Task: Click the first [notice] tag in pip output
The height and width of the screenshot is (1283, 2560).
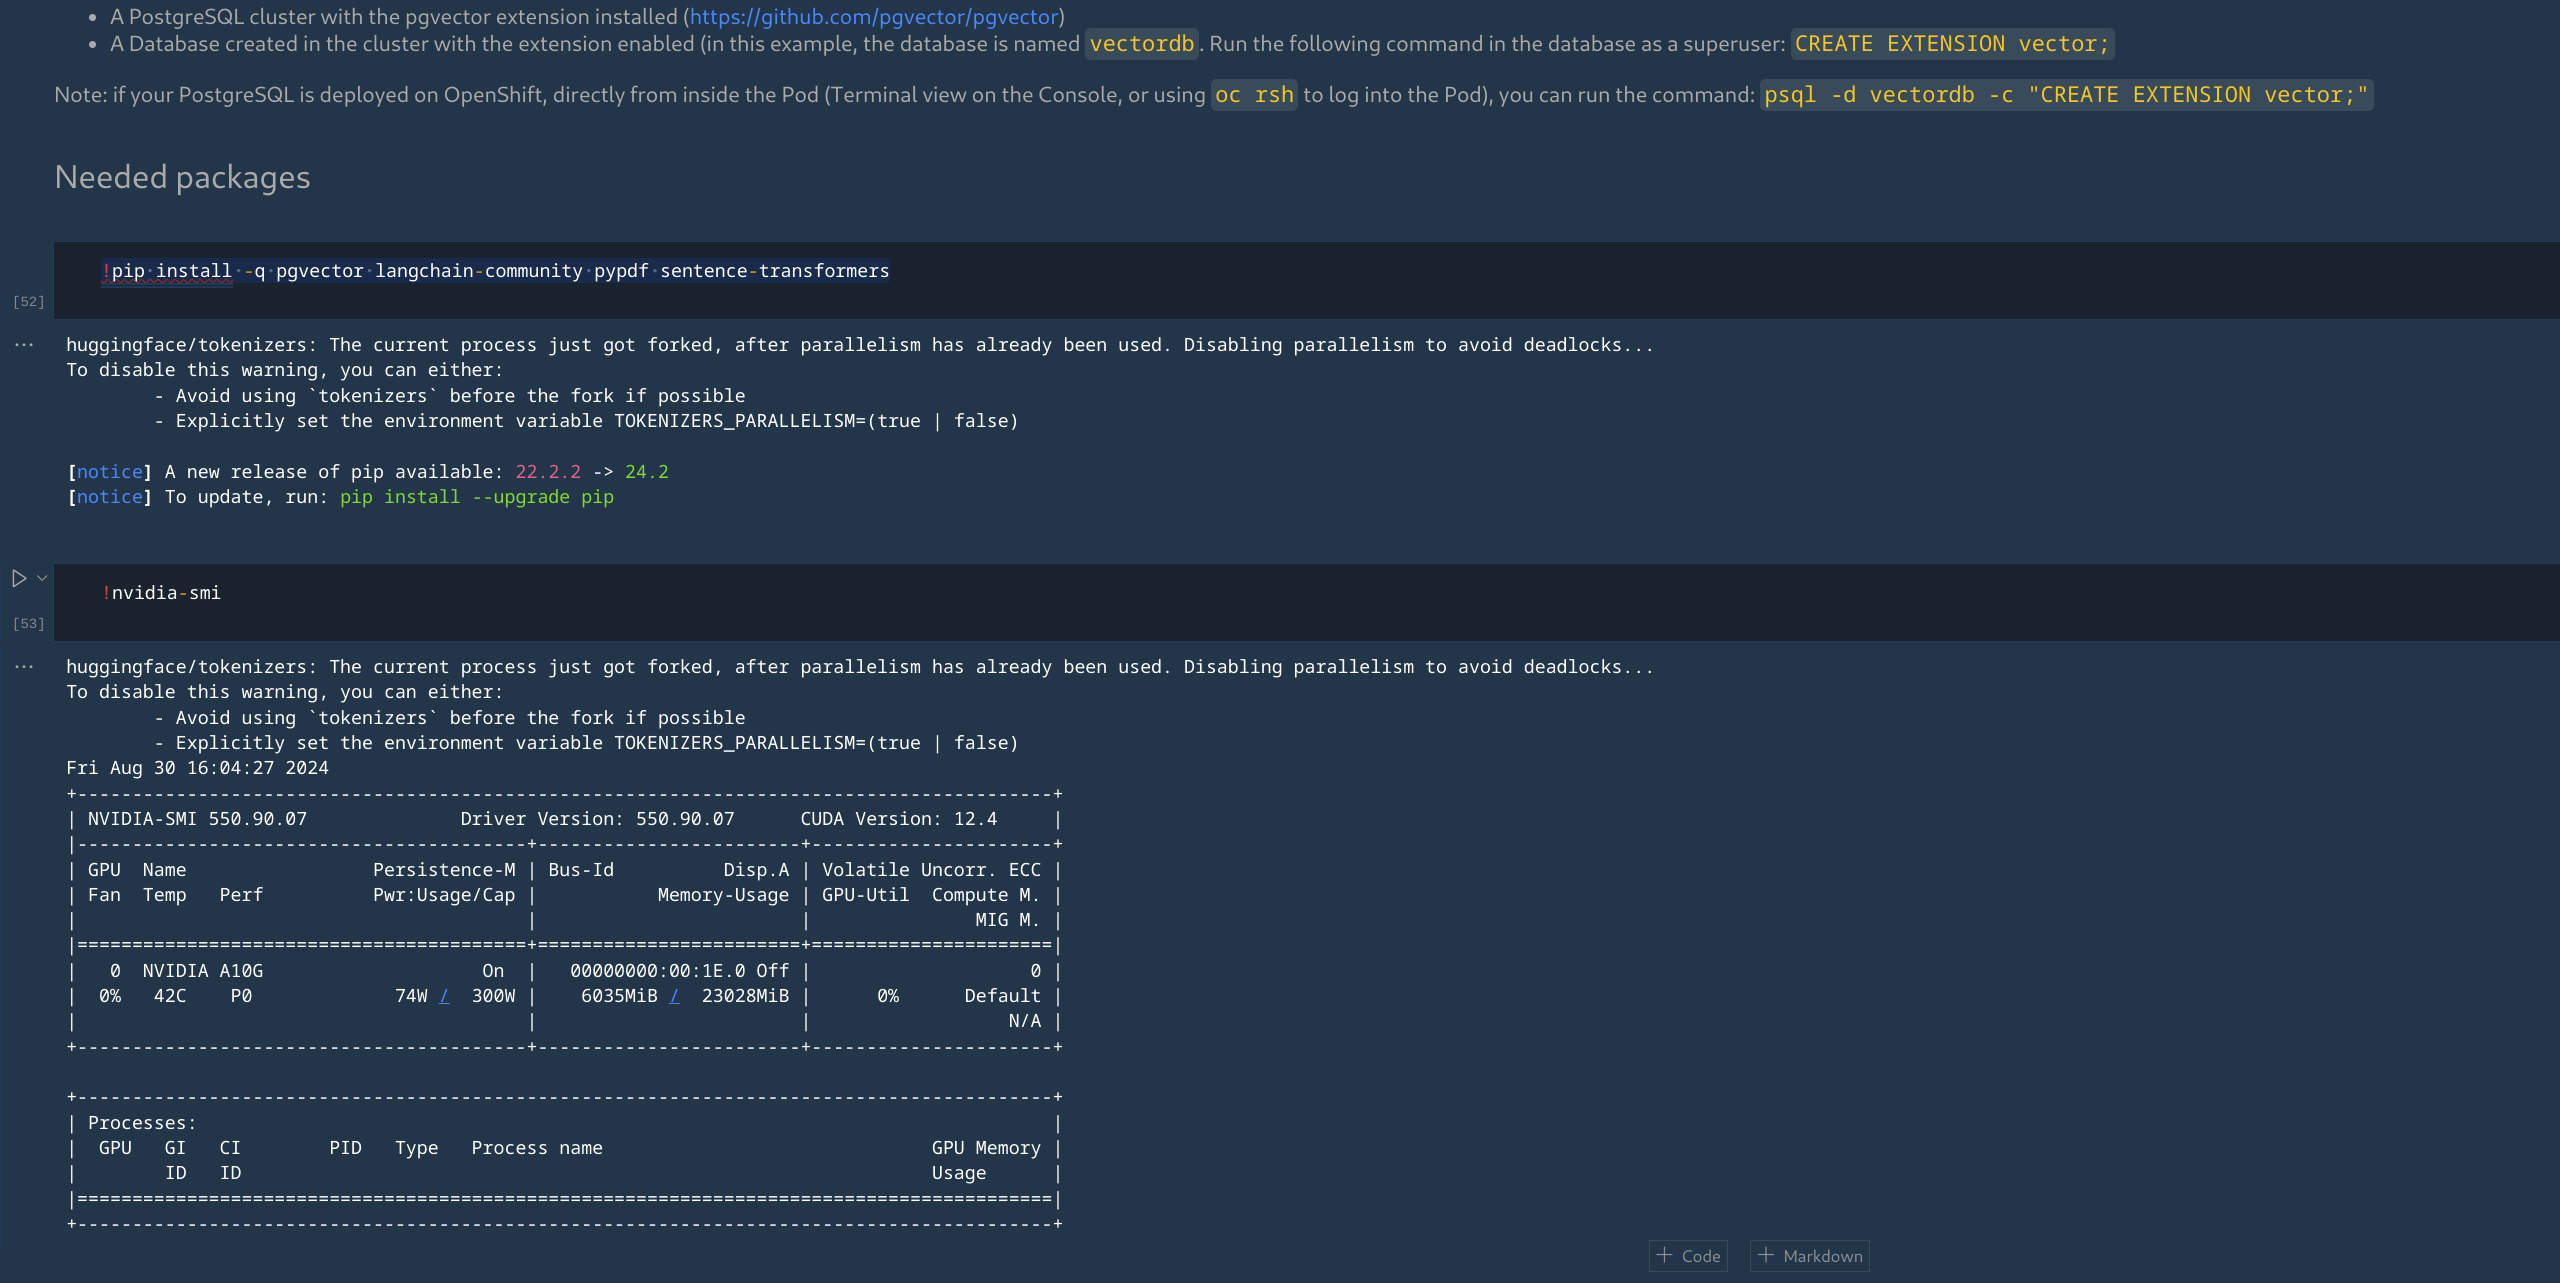Action: (110, 472)
